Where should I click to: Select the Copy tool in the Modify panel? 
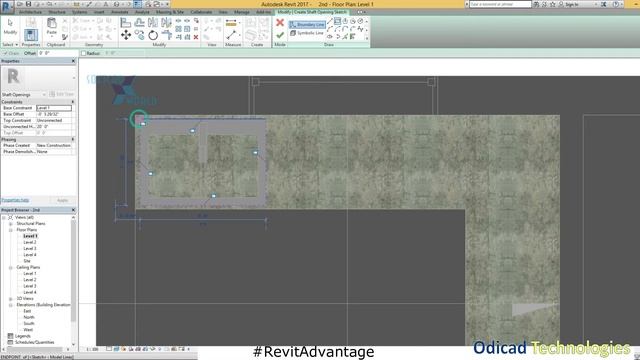pyautogui.click(x=139, y=35)
